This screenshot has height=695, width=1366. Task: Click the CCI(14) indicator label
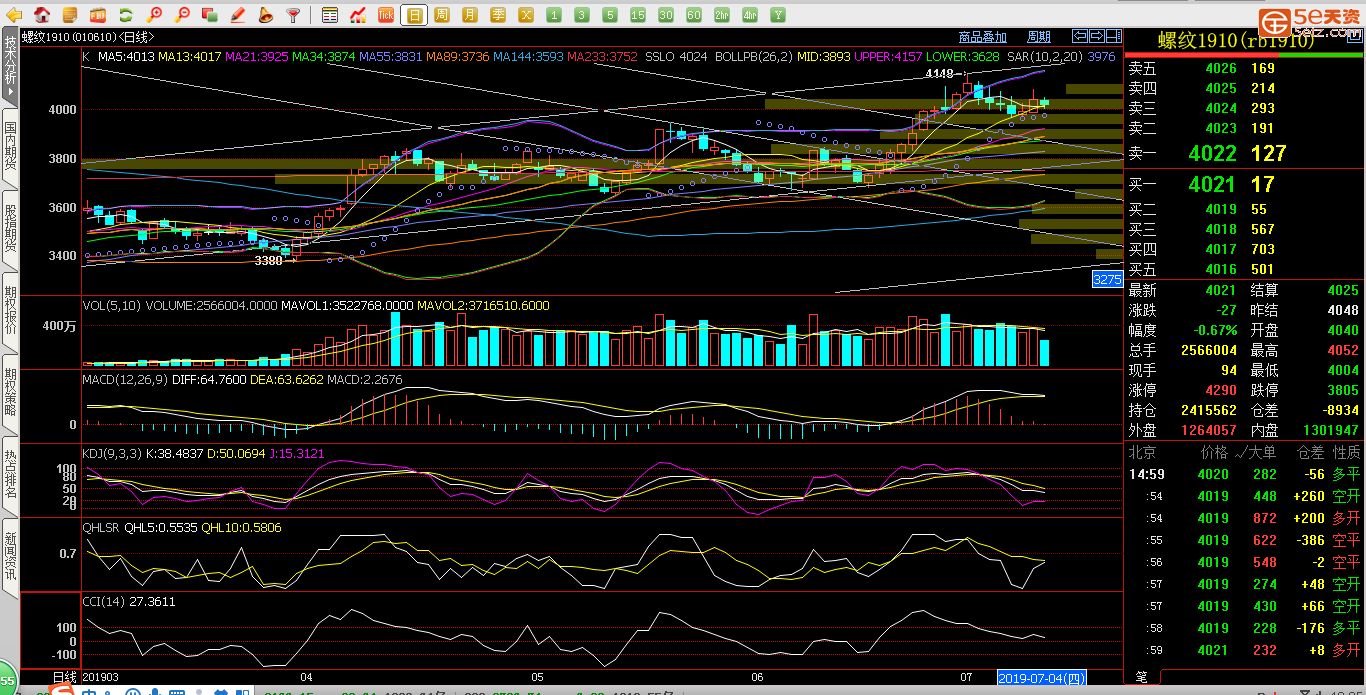point(105,601)
